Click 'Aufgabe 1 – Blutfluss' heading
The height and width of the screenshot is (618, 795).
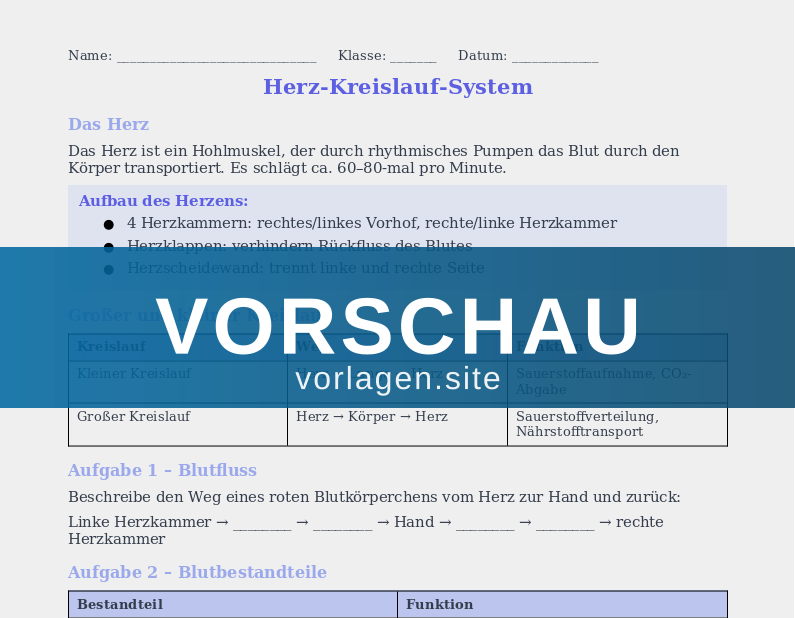point(162,470)
